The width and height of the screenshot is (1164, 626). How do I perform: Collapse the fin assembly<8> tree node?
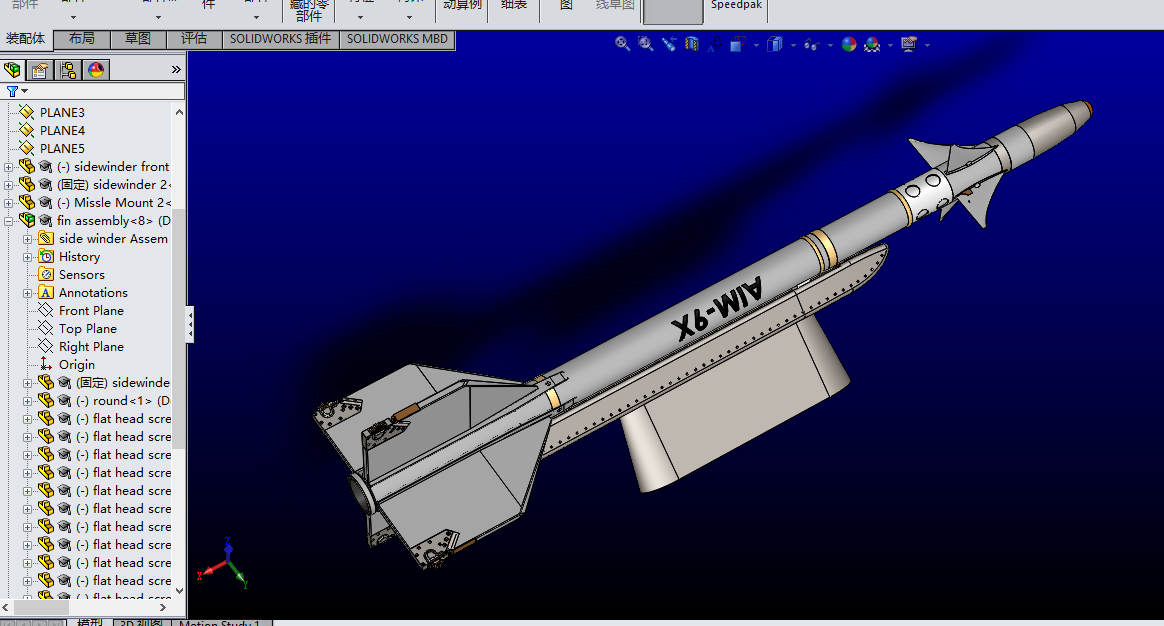[8, 221]
